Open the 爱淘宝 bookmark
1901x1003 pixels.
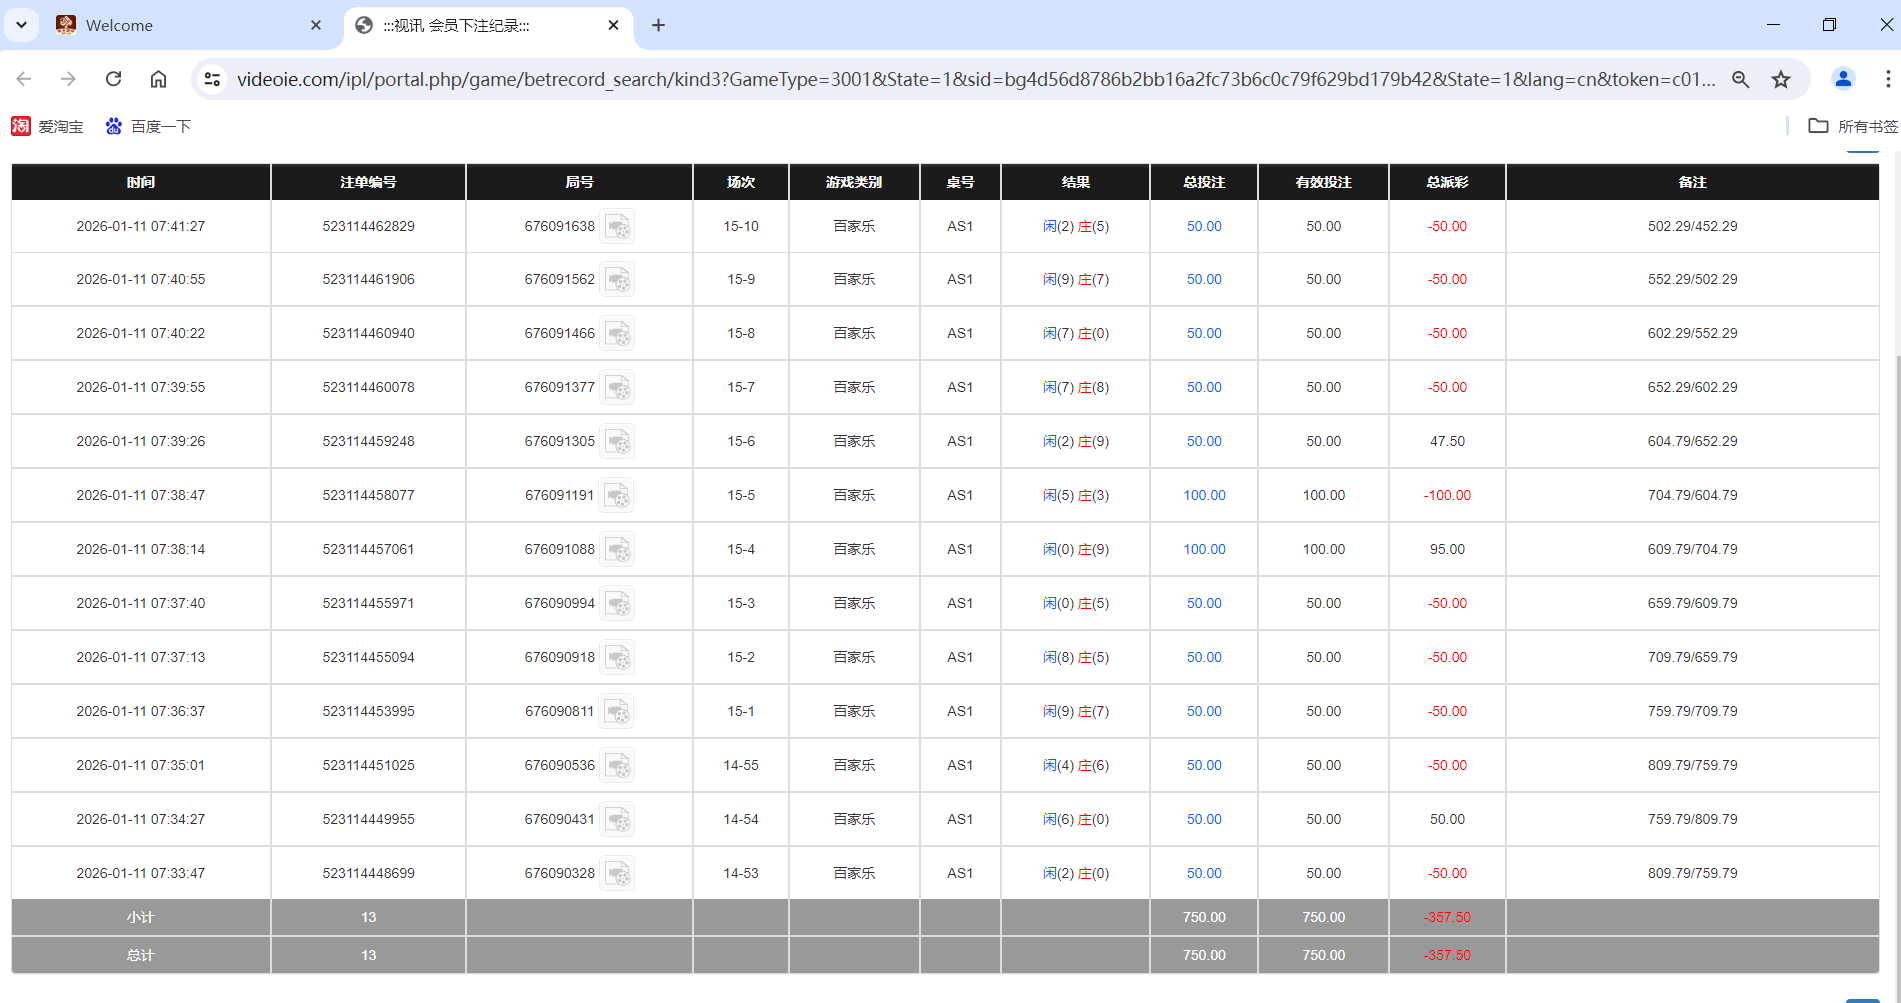[47, 126]
